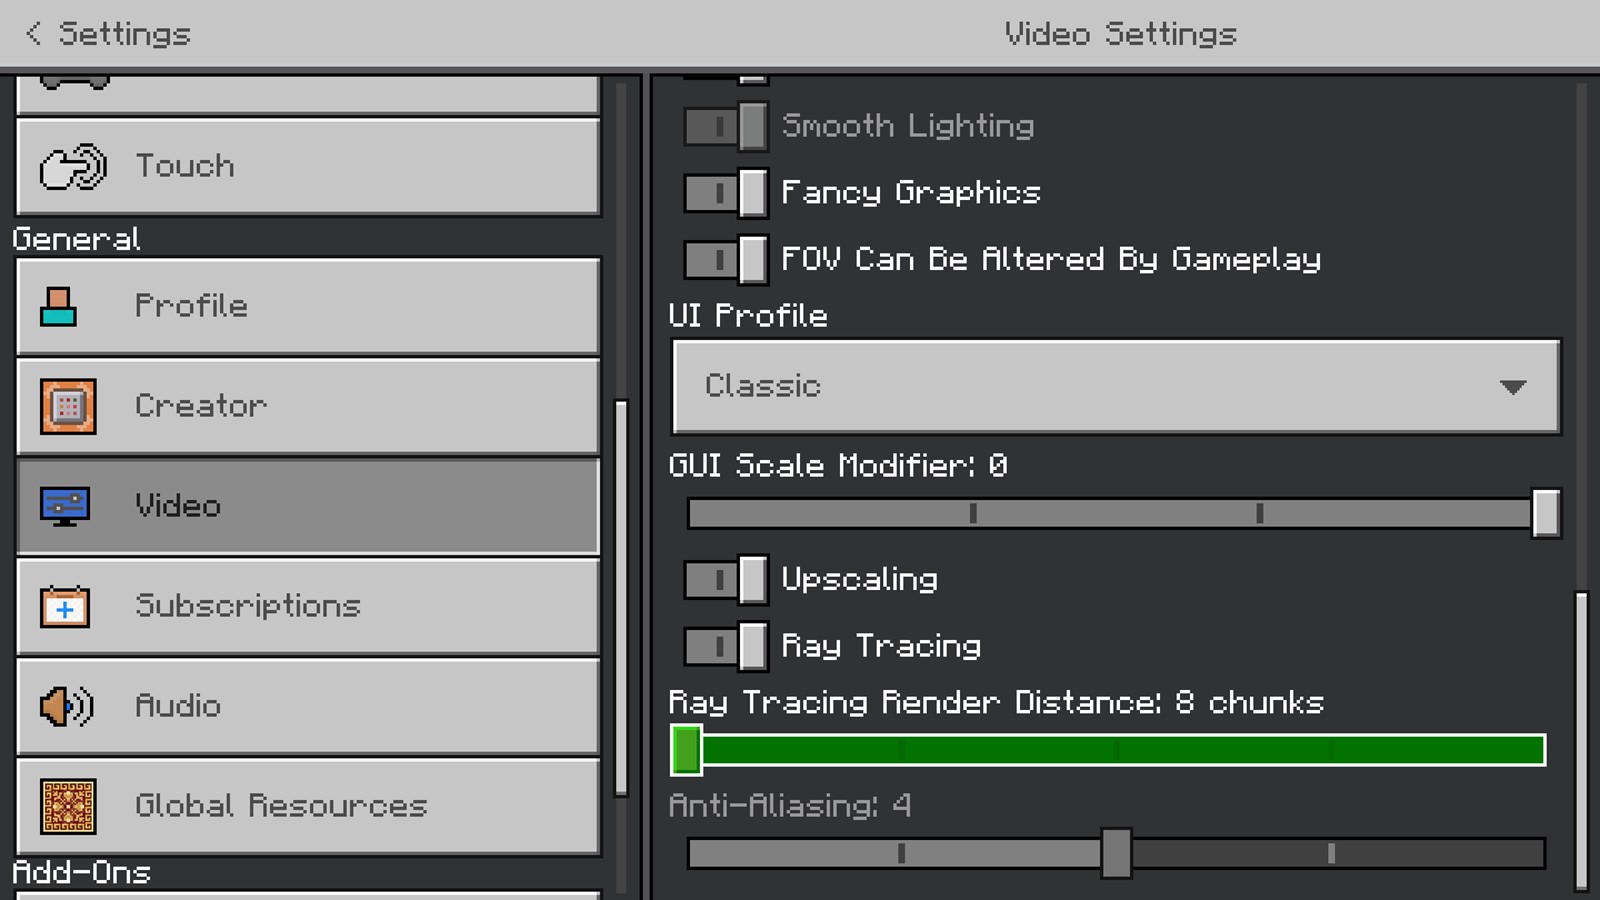Click the Creator command block icon
This screenshot has width=1600, height=900.
click(x=68, y=406)
